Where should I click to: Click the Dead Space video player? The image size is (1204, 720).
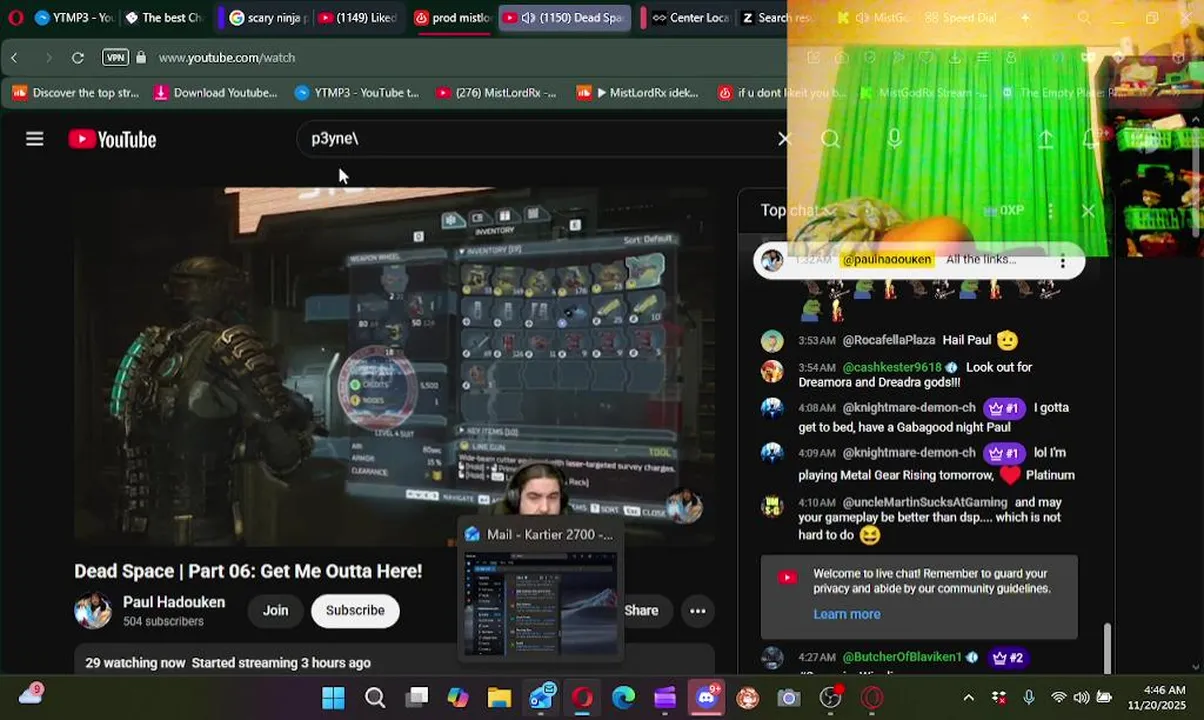[x=394, y=366]
